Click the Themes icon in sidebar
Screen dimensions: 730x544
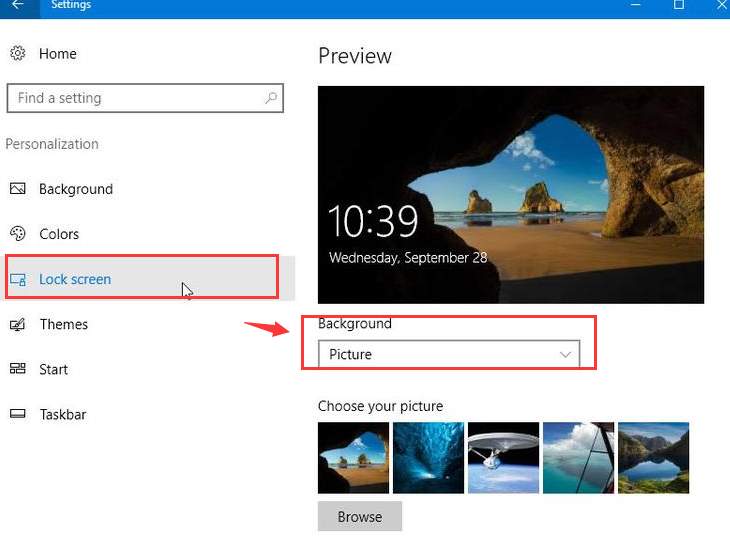(x=17, y=324)
